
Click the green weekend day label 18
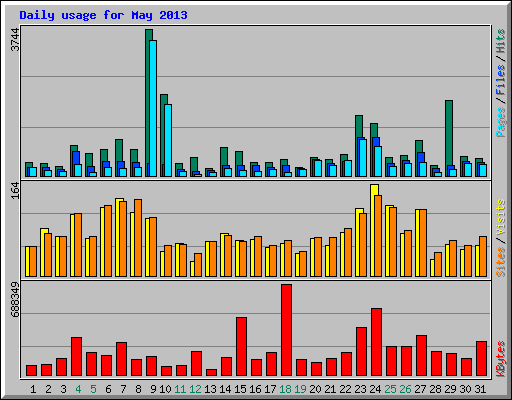(x=285, y=389)
